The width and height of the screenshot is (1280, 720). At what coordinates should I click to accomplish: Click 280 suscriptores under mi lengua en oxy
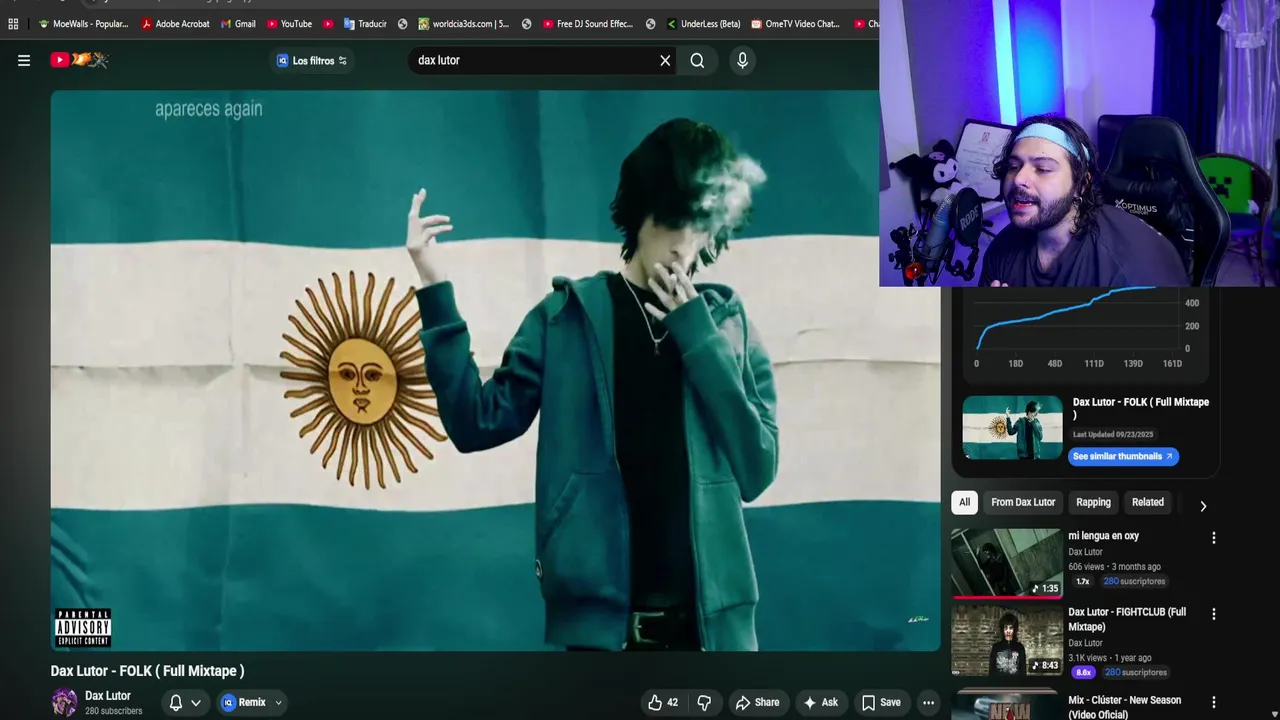click(1134, 581)
